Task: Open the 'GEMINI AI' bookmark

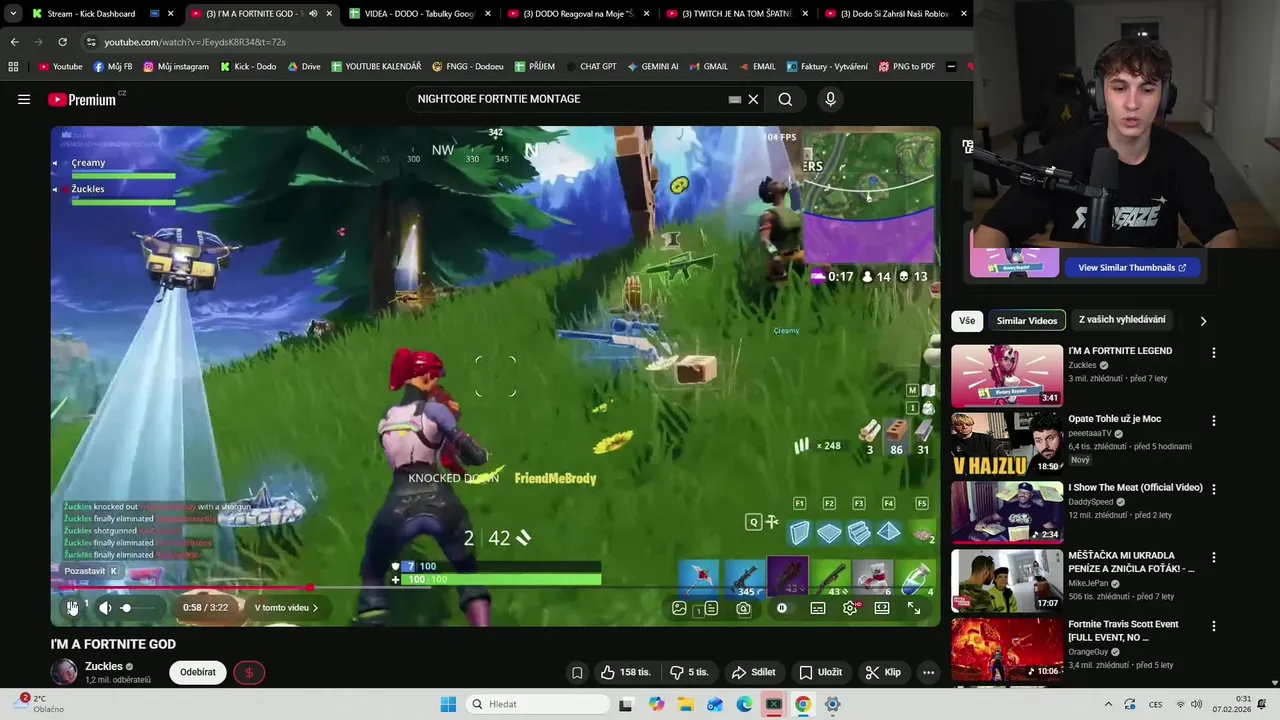Action: click(652, 67)
